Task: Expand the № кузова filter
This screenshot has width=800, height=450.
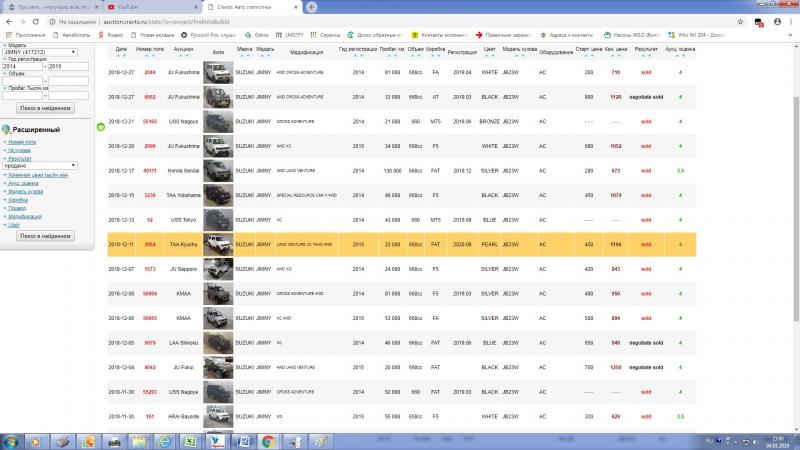Action: [19, 151]
